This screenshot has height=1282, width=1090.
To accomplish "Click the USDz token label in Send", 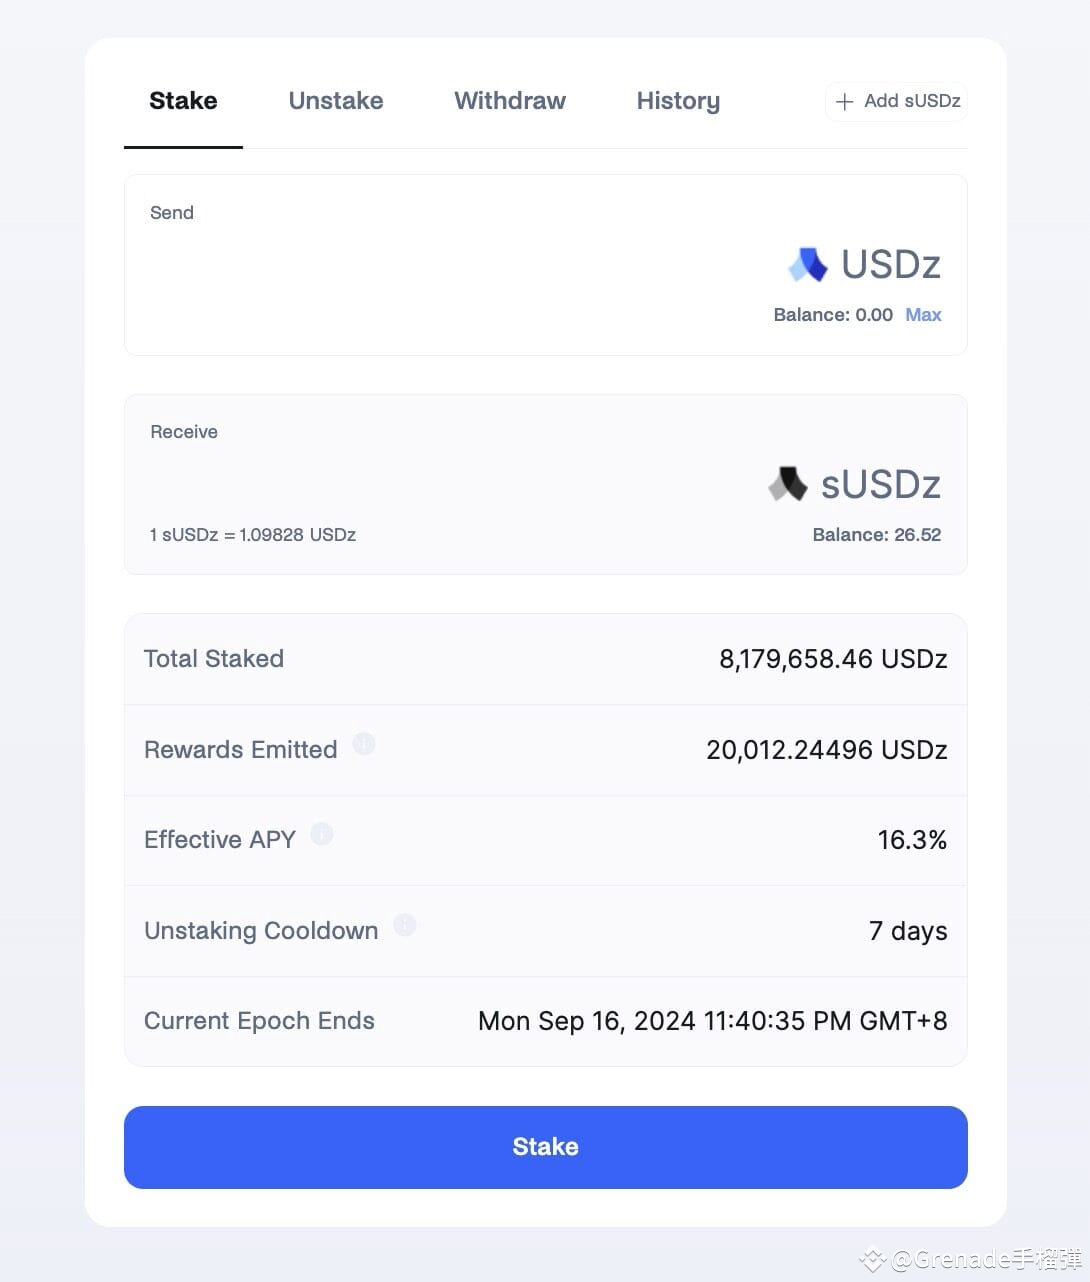I will coord(891,265).
